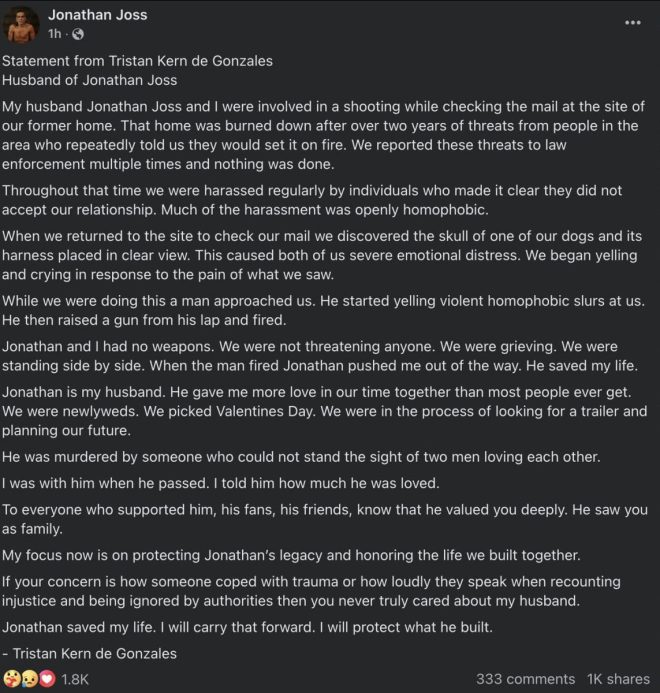Click the '- Tristan Kern de Gonzales' signature line
The width and height of the screenshot is (660, 693).
pos(89,654)
